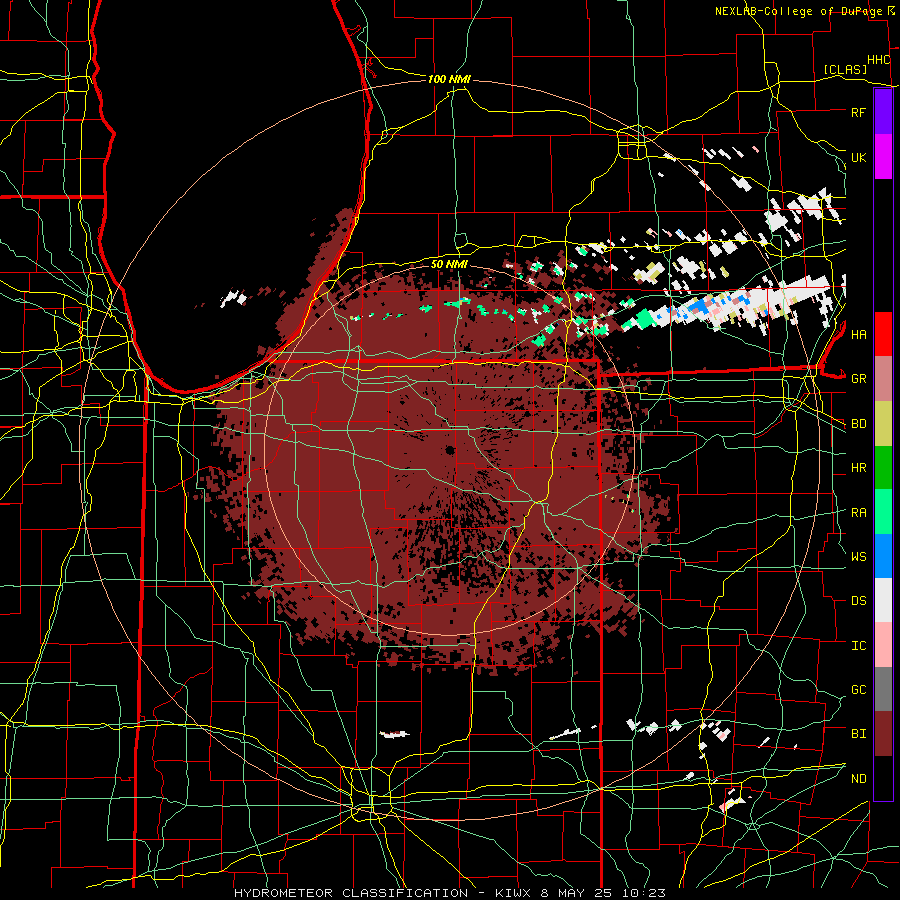Click the HA red legend swatch
This screenshot has width=900, height=900.
pyautogui.click(x=883, y=334)
